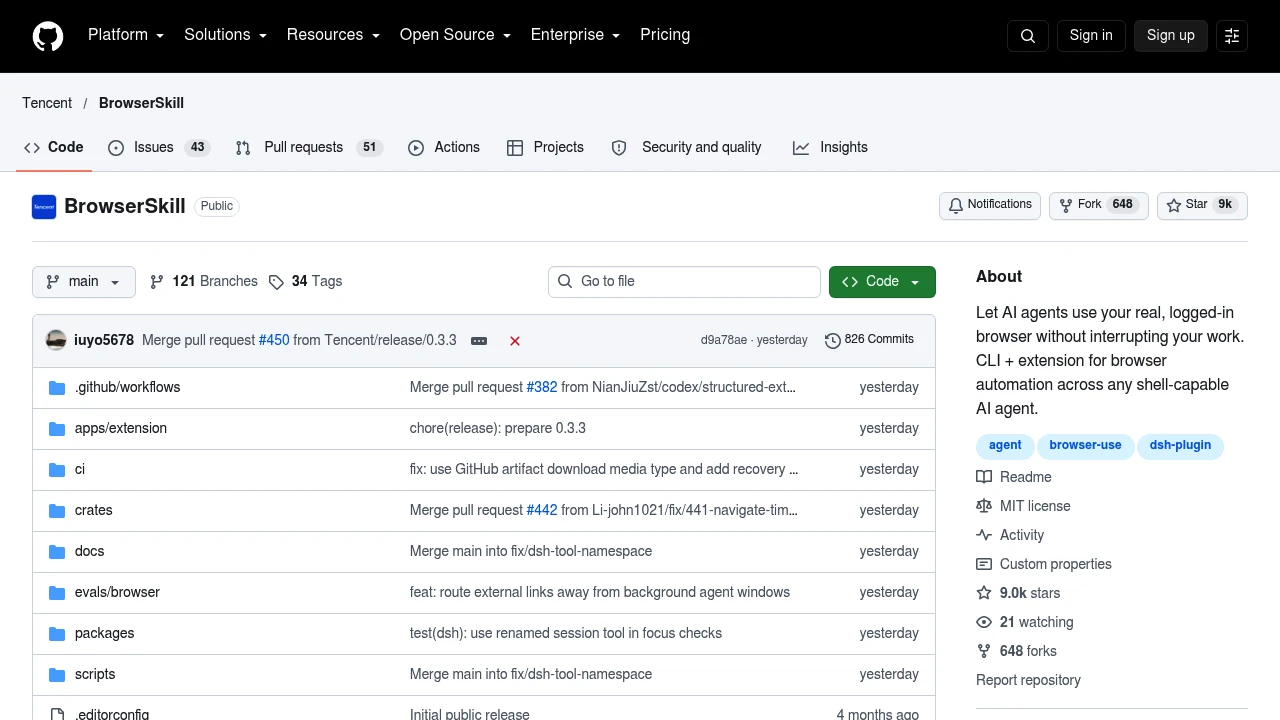This screenshot has width=1280, height=720.
Task: Open the docs folder
Action: [x=90, y=551]
